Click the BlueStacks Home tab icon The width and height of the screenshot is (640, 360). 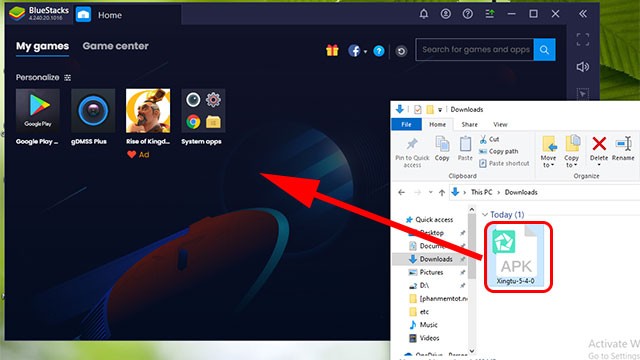(83, 15)
